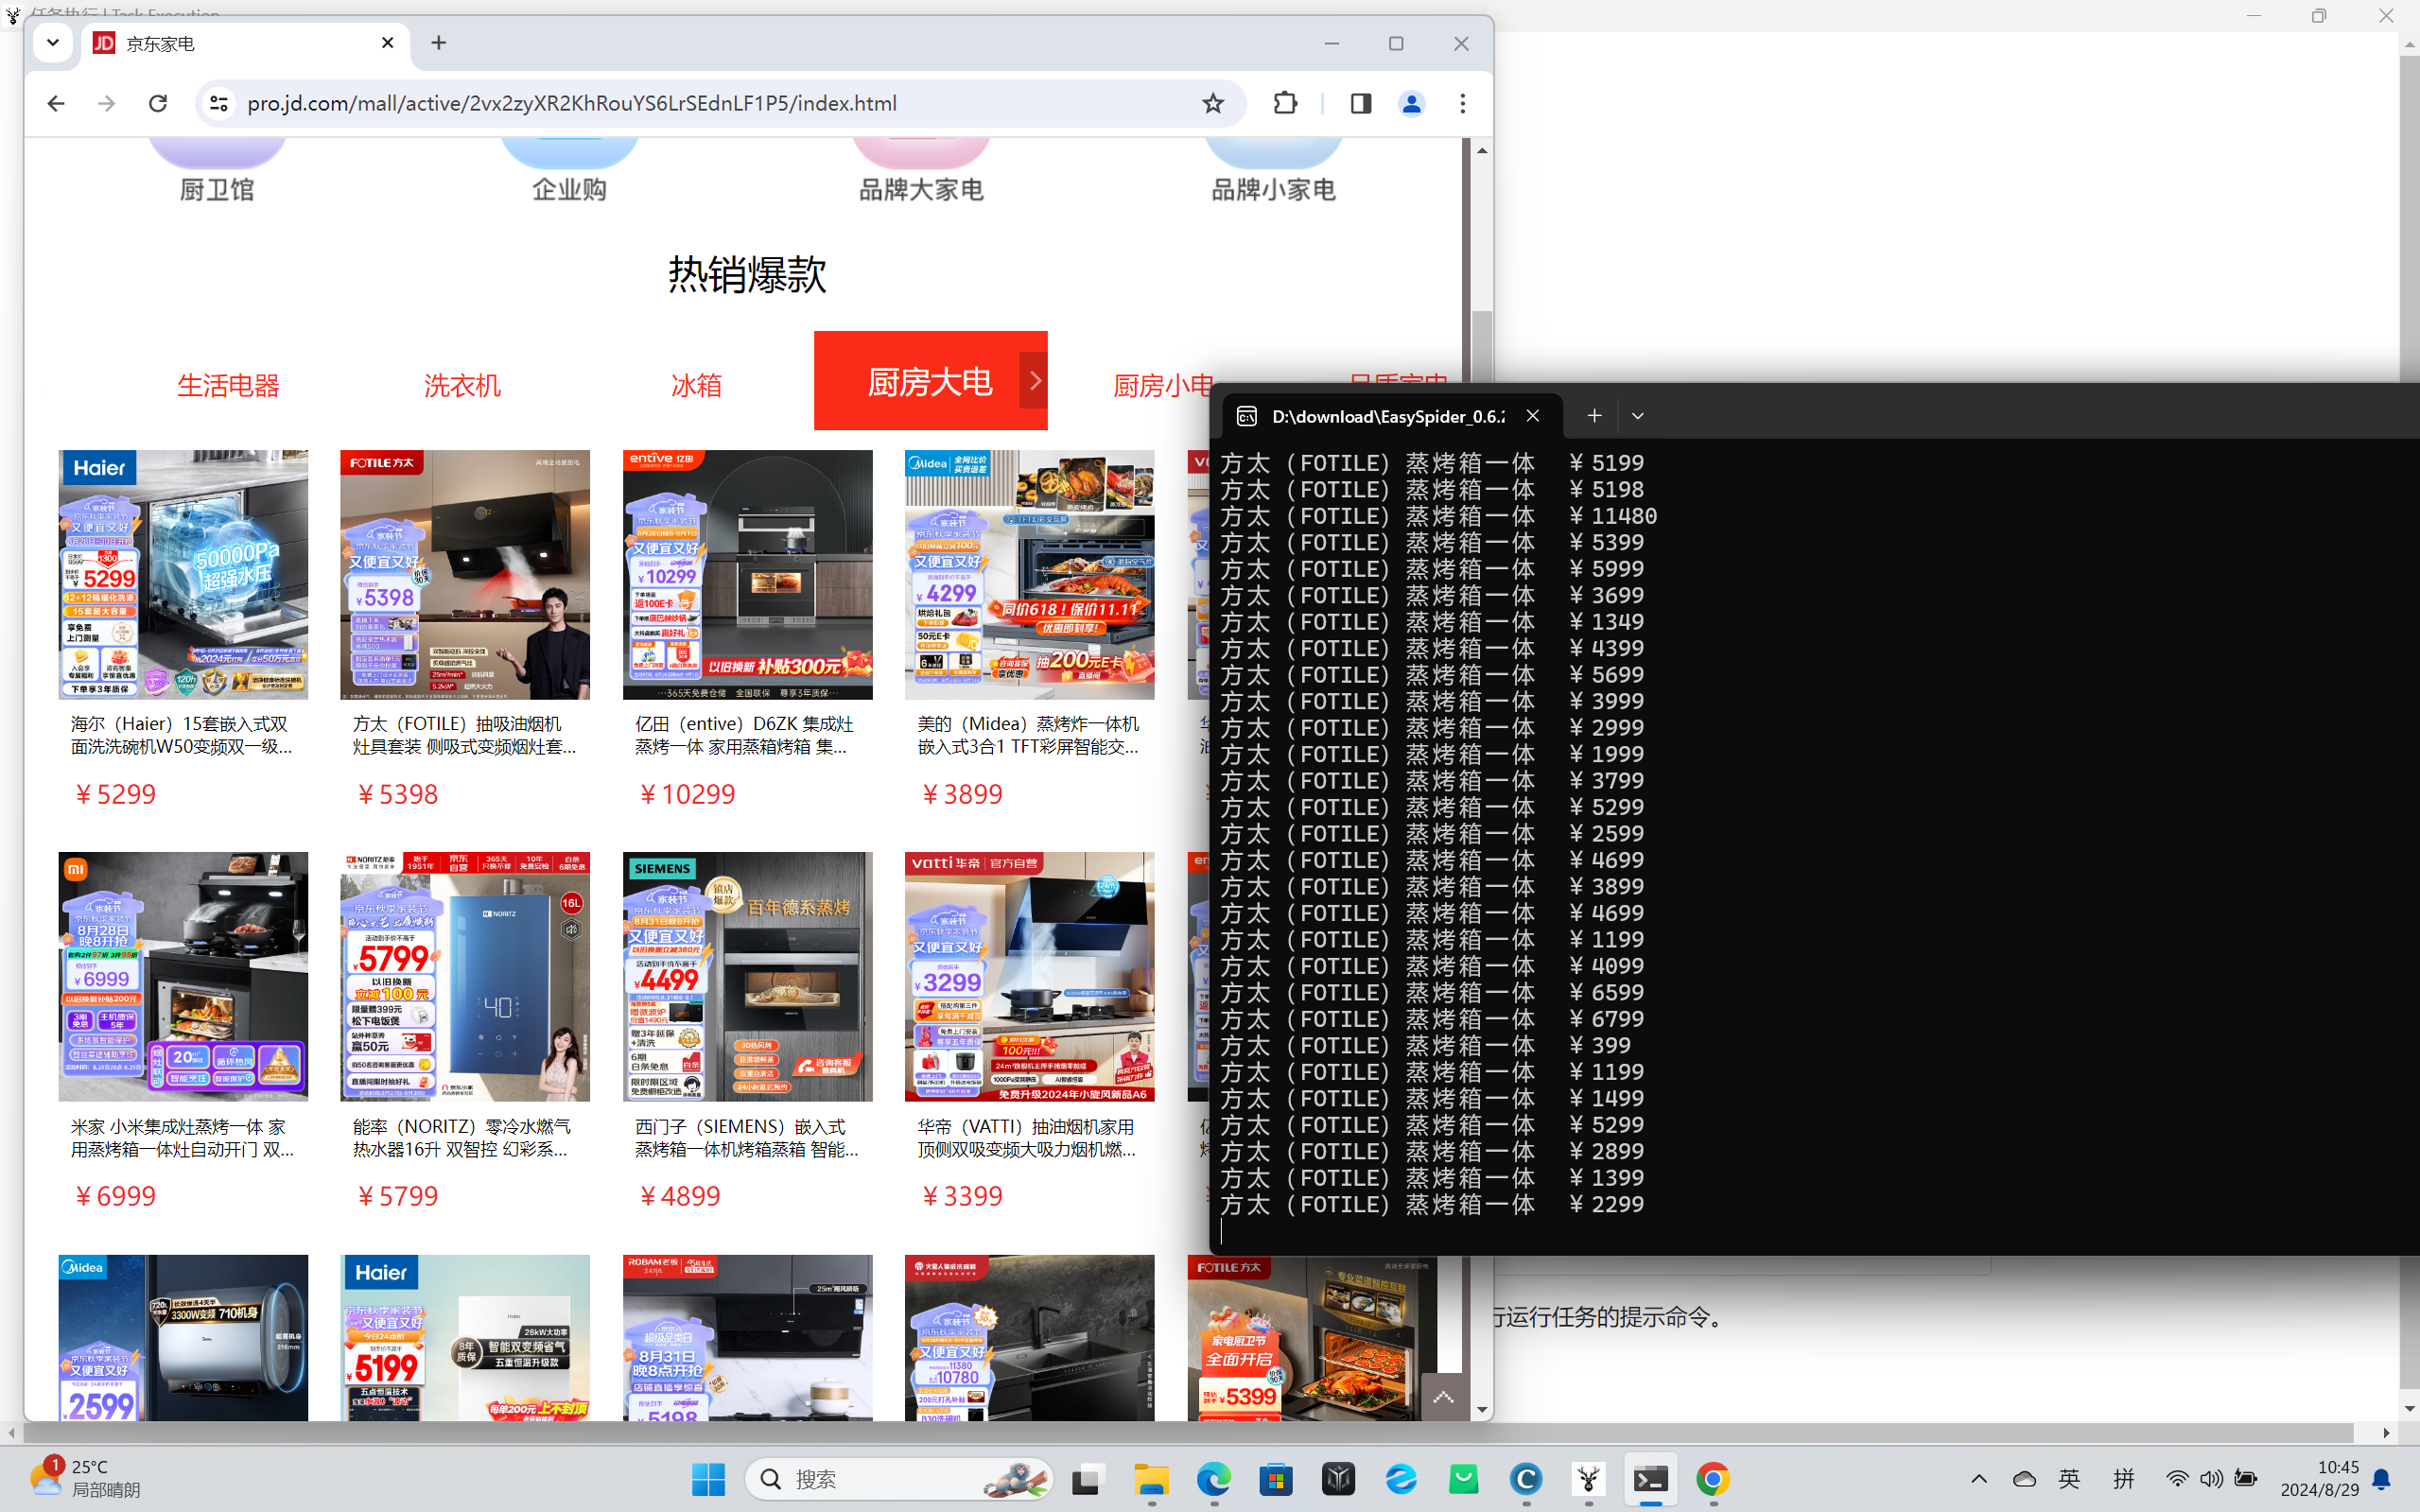
Task: Select the 厨房大电 category tab
Action: (930, 381)
